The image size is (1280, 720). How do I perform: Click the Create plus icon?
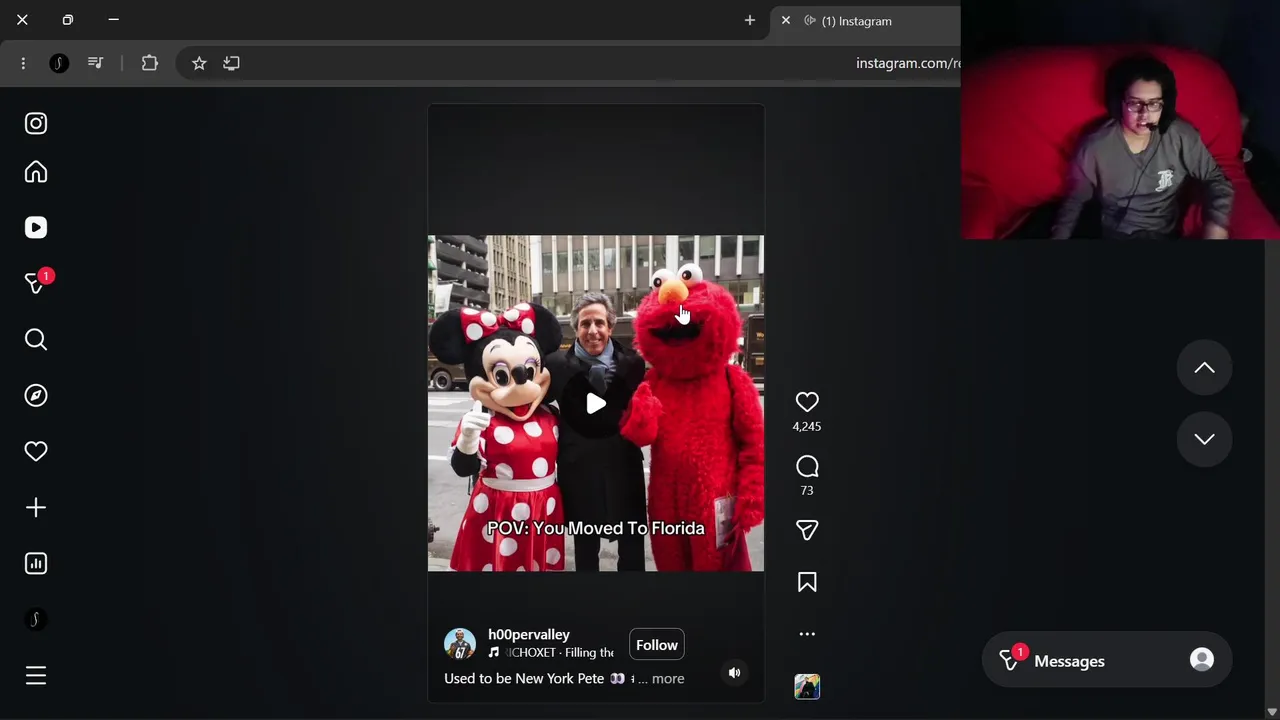pyautogui.click(x=36, y=508)
